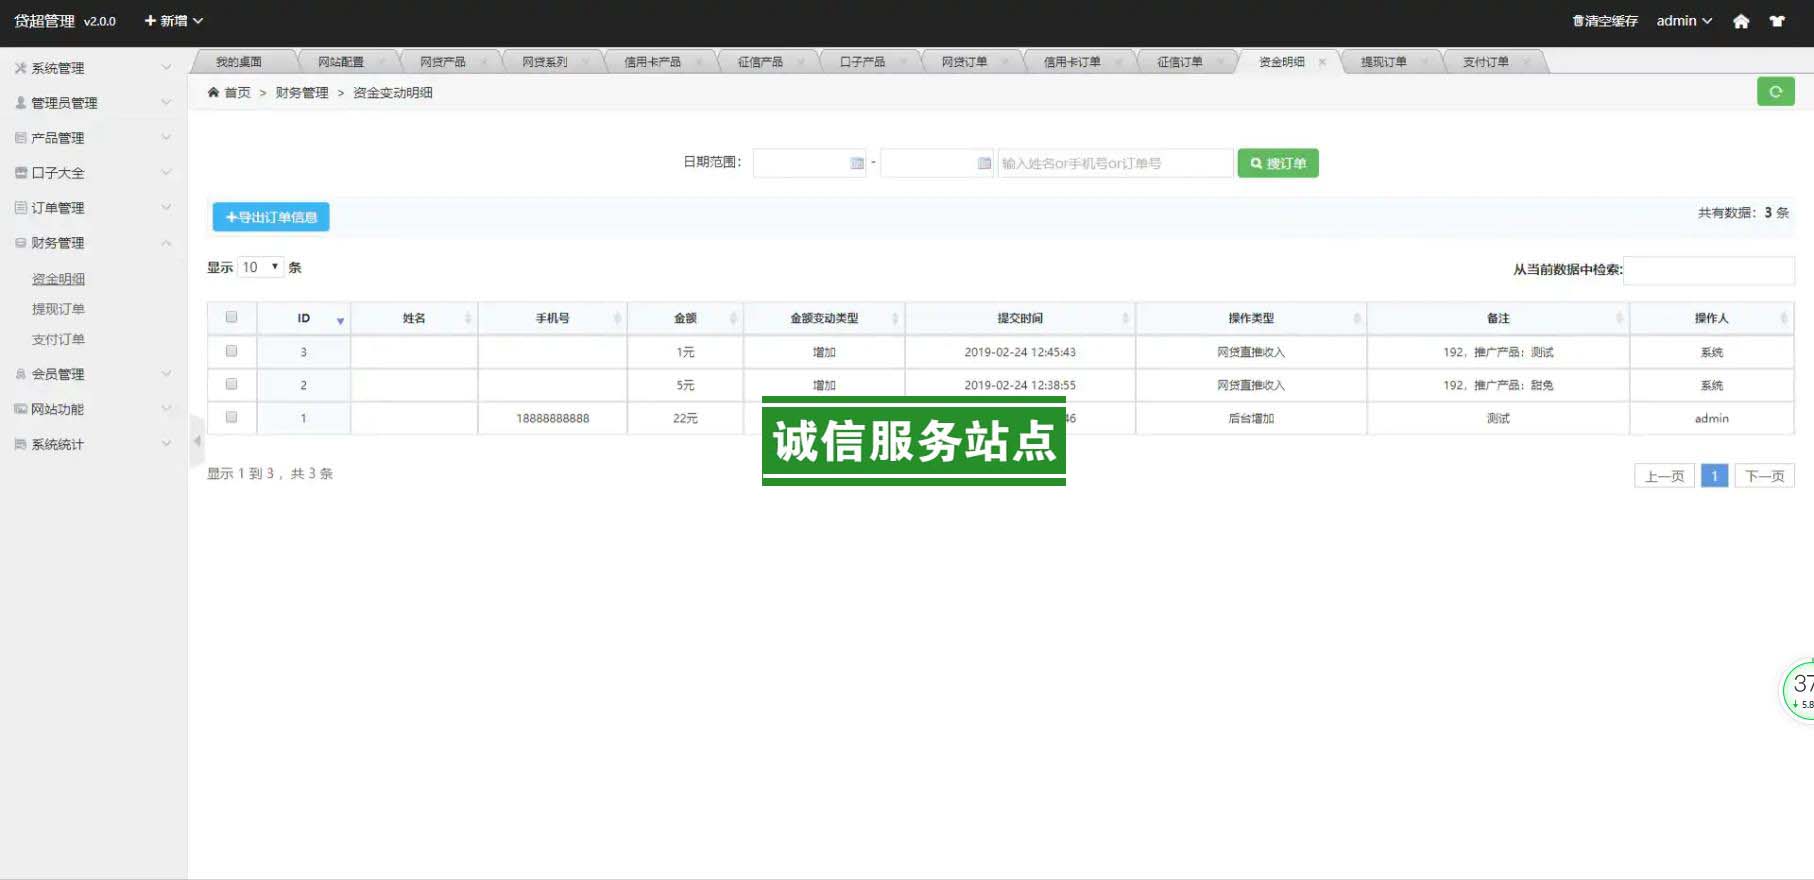The image size is (1814, 880).
Task: Check the checkbox for row ID 1
Action: click(231, 417)
